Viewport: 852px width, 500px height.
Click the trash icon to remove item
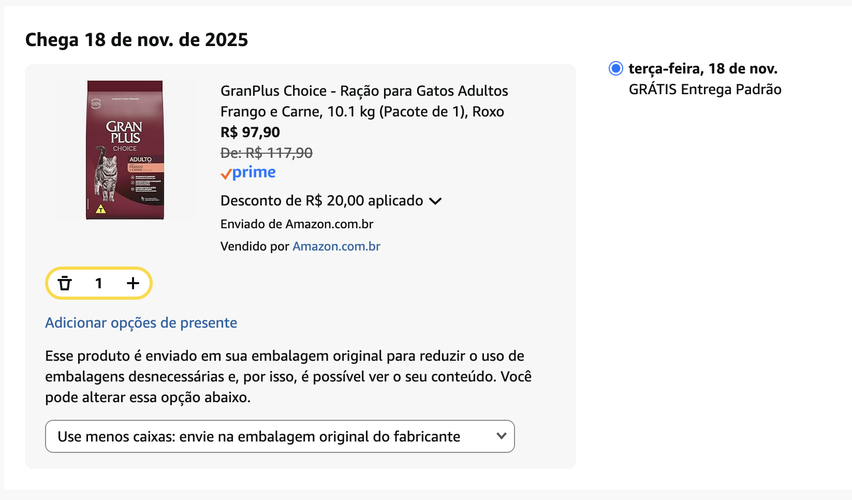point(65,283)
